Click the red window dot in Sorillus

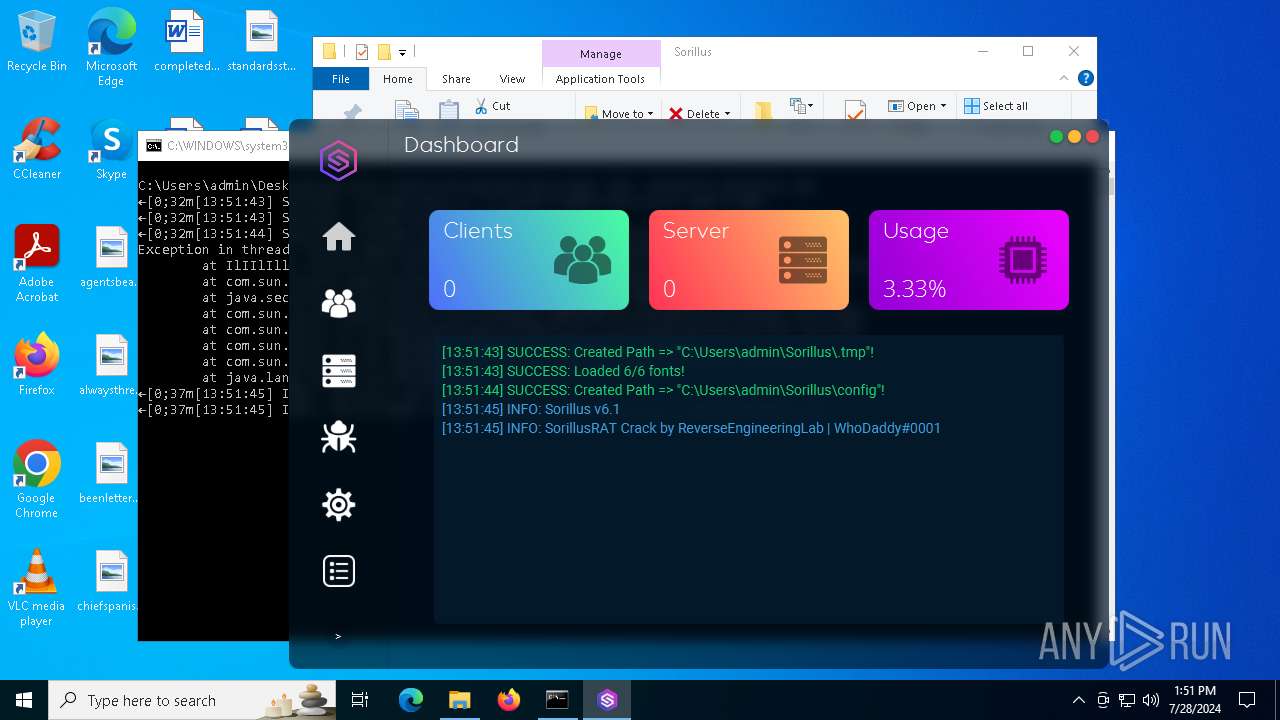pyautogui.click(x=1092, y=137)
